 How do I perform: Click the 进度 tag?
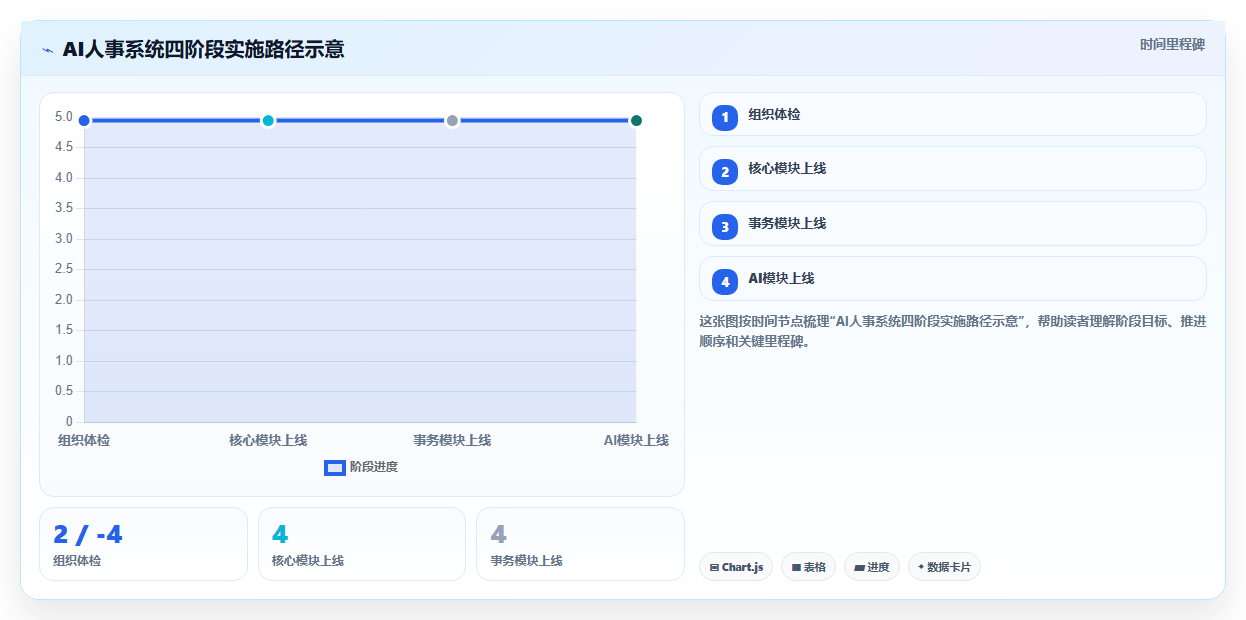point(872,567)
